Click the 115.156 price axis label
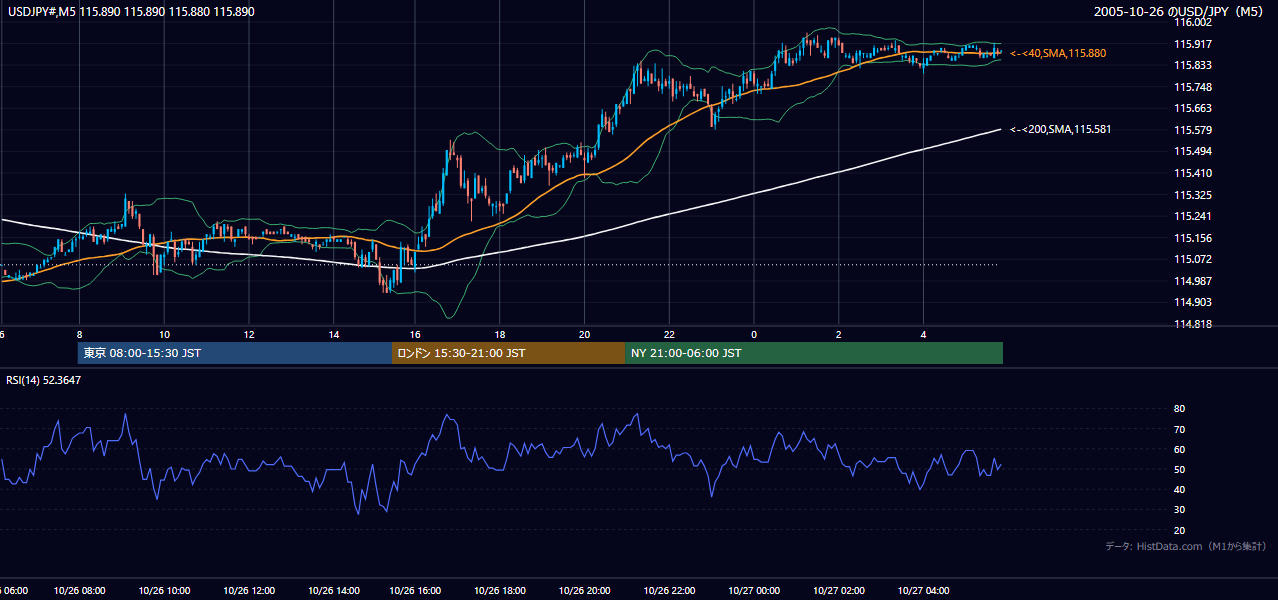The height and width of the screenshot is (600, 1278). (1192, 238)
